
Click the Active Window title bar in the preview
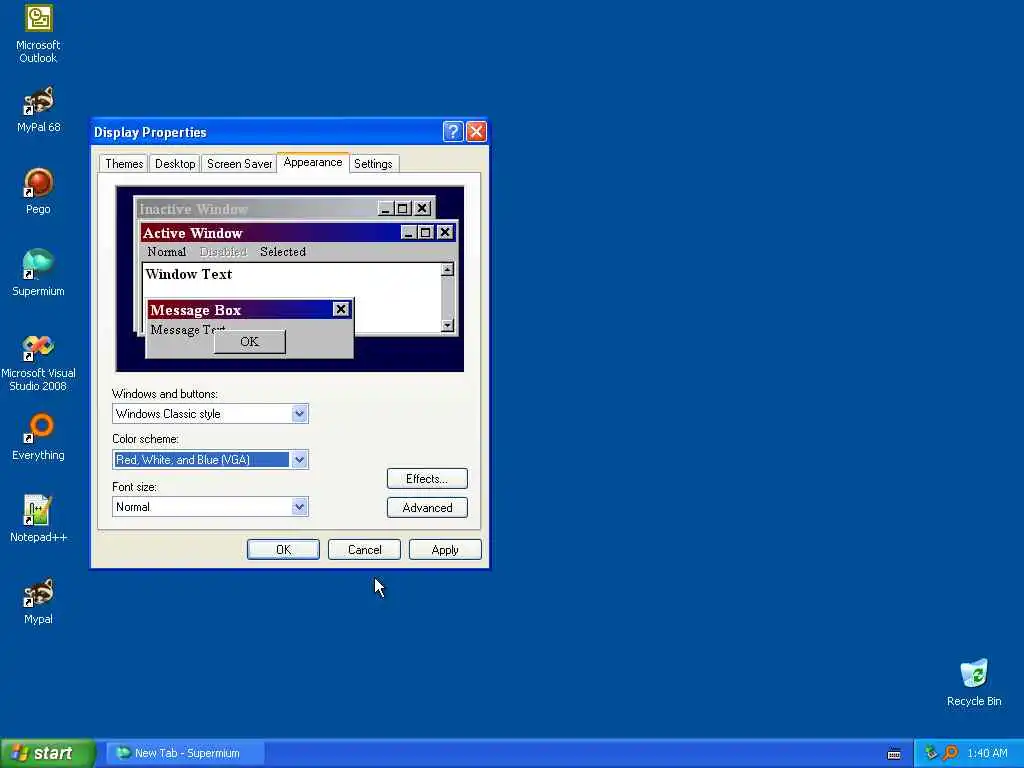(298, 232)
